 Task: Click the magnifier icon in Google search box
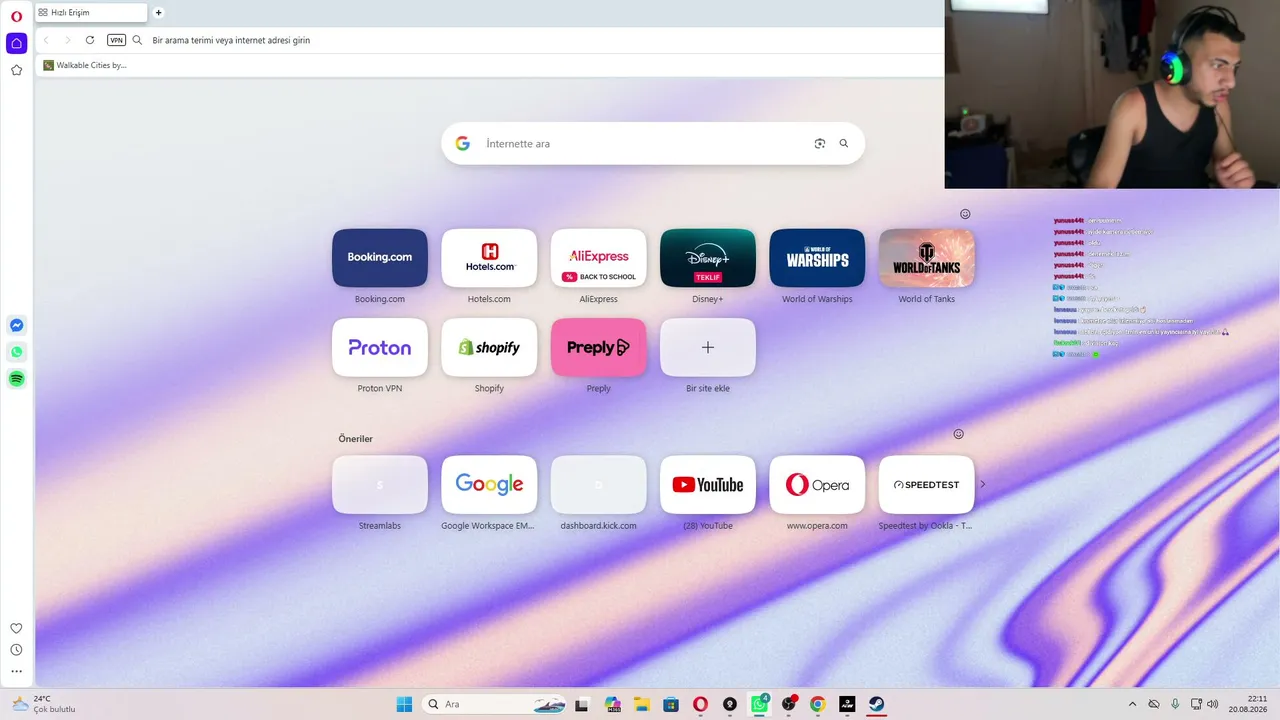(844, 144)
